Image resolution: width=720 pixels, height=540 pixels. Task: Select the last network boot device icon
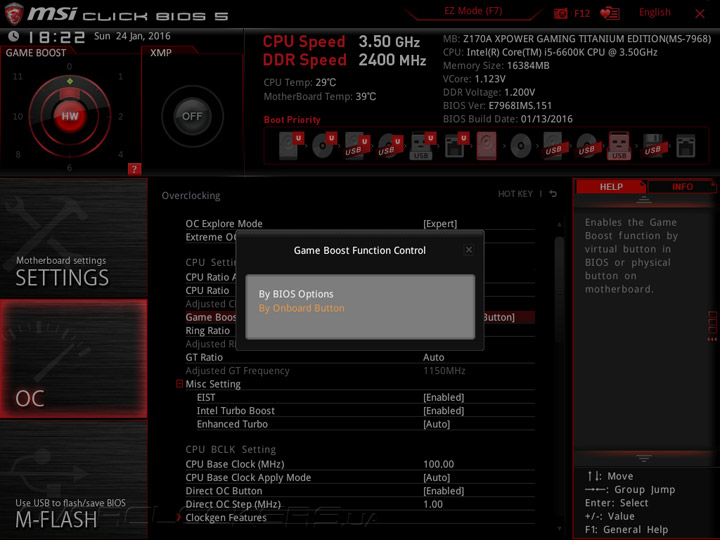(686, 146)
